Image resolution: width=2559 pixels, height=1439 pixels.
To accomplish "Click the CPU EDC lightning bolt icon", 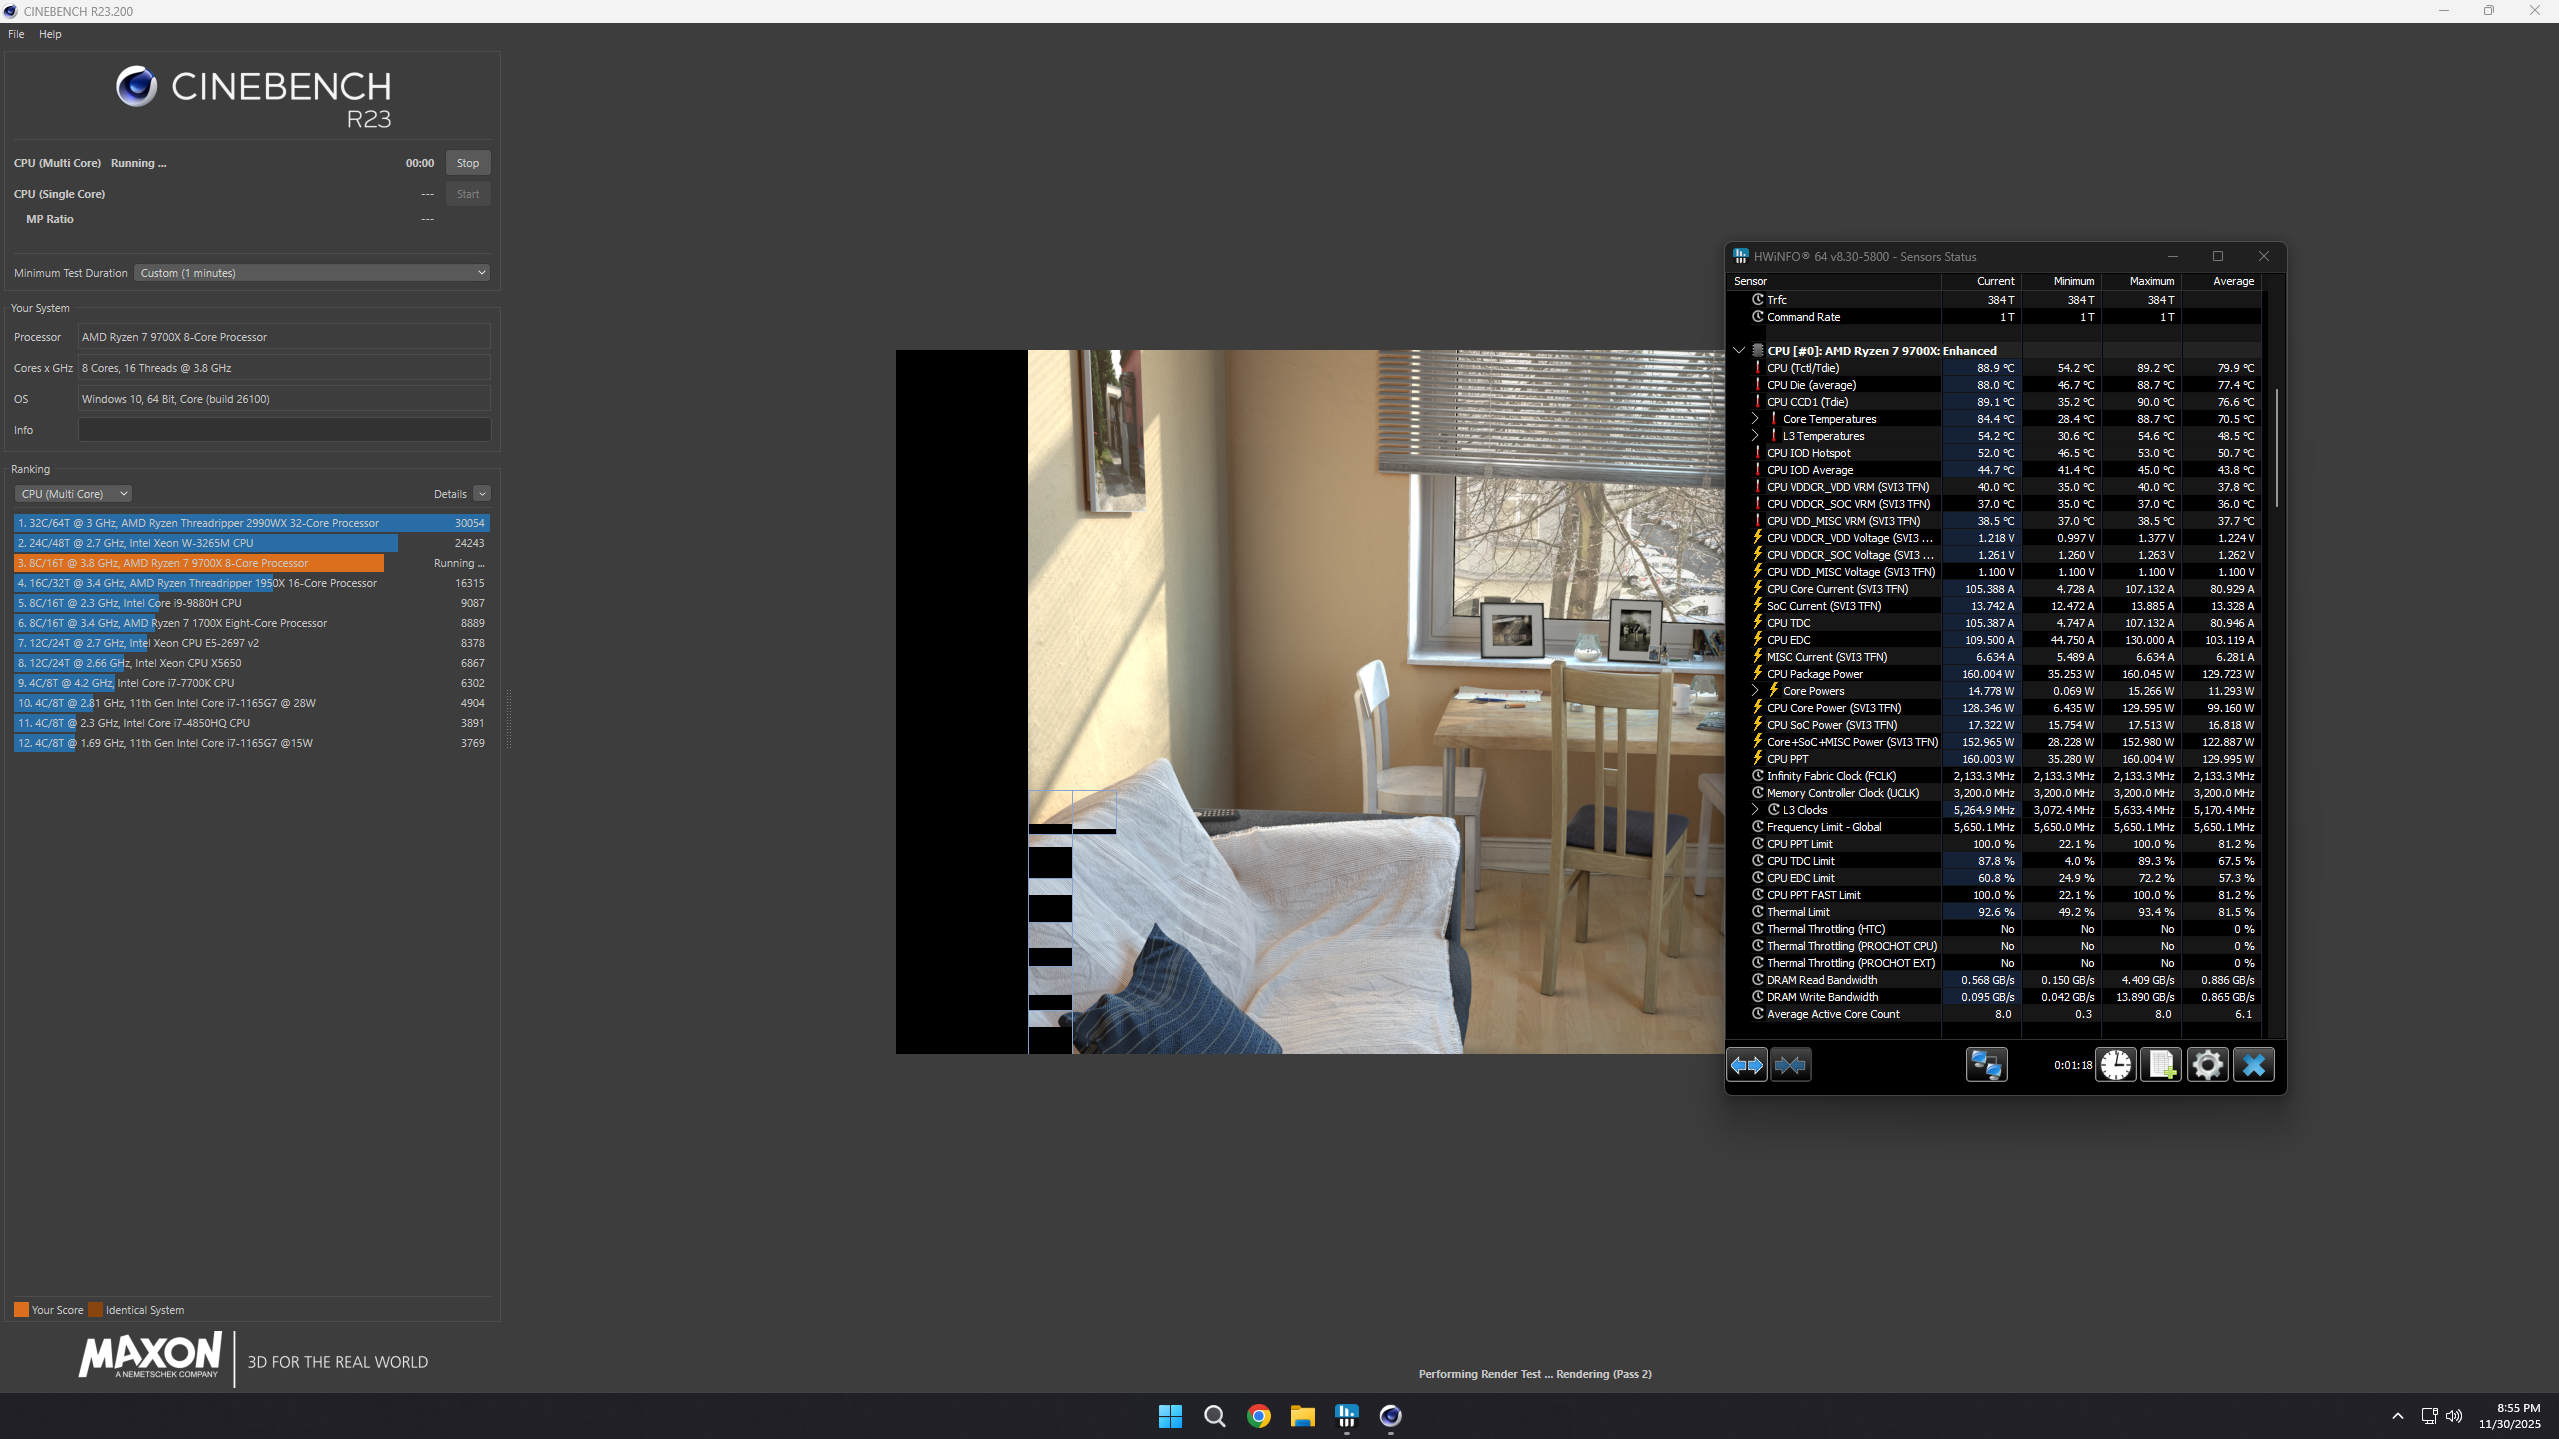I will (1758, 640).
